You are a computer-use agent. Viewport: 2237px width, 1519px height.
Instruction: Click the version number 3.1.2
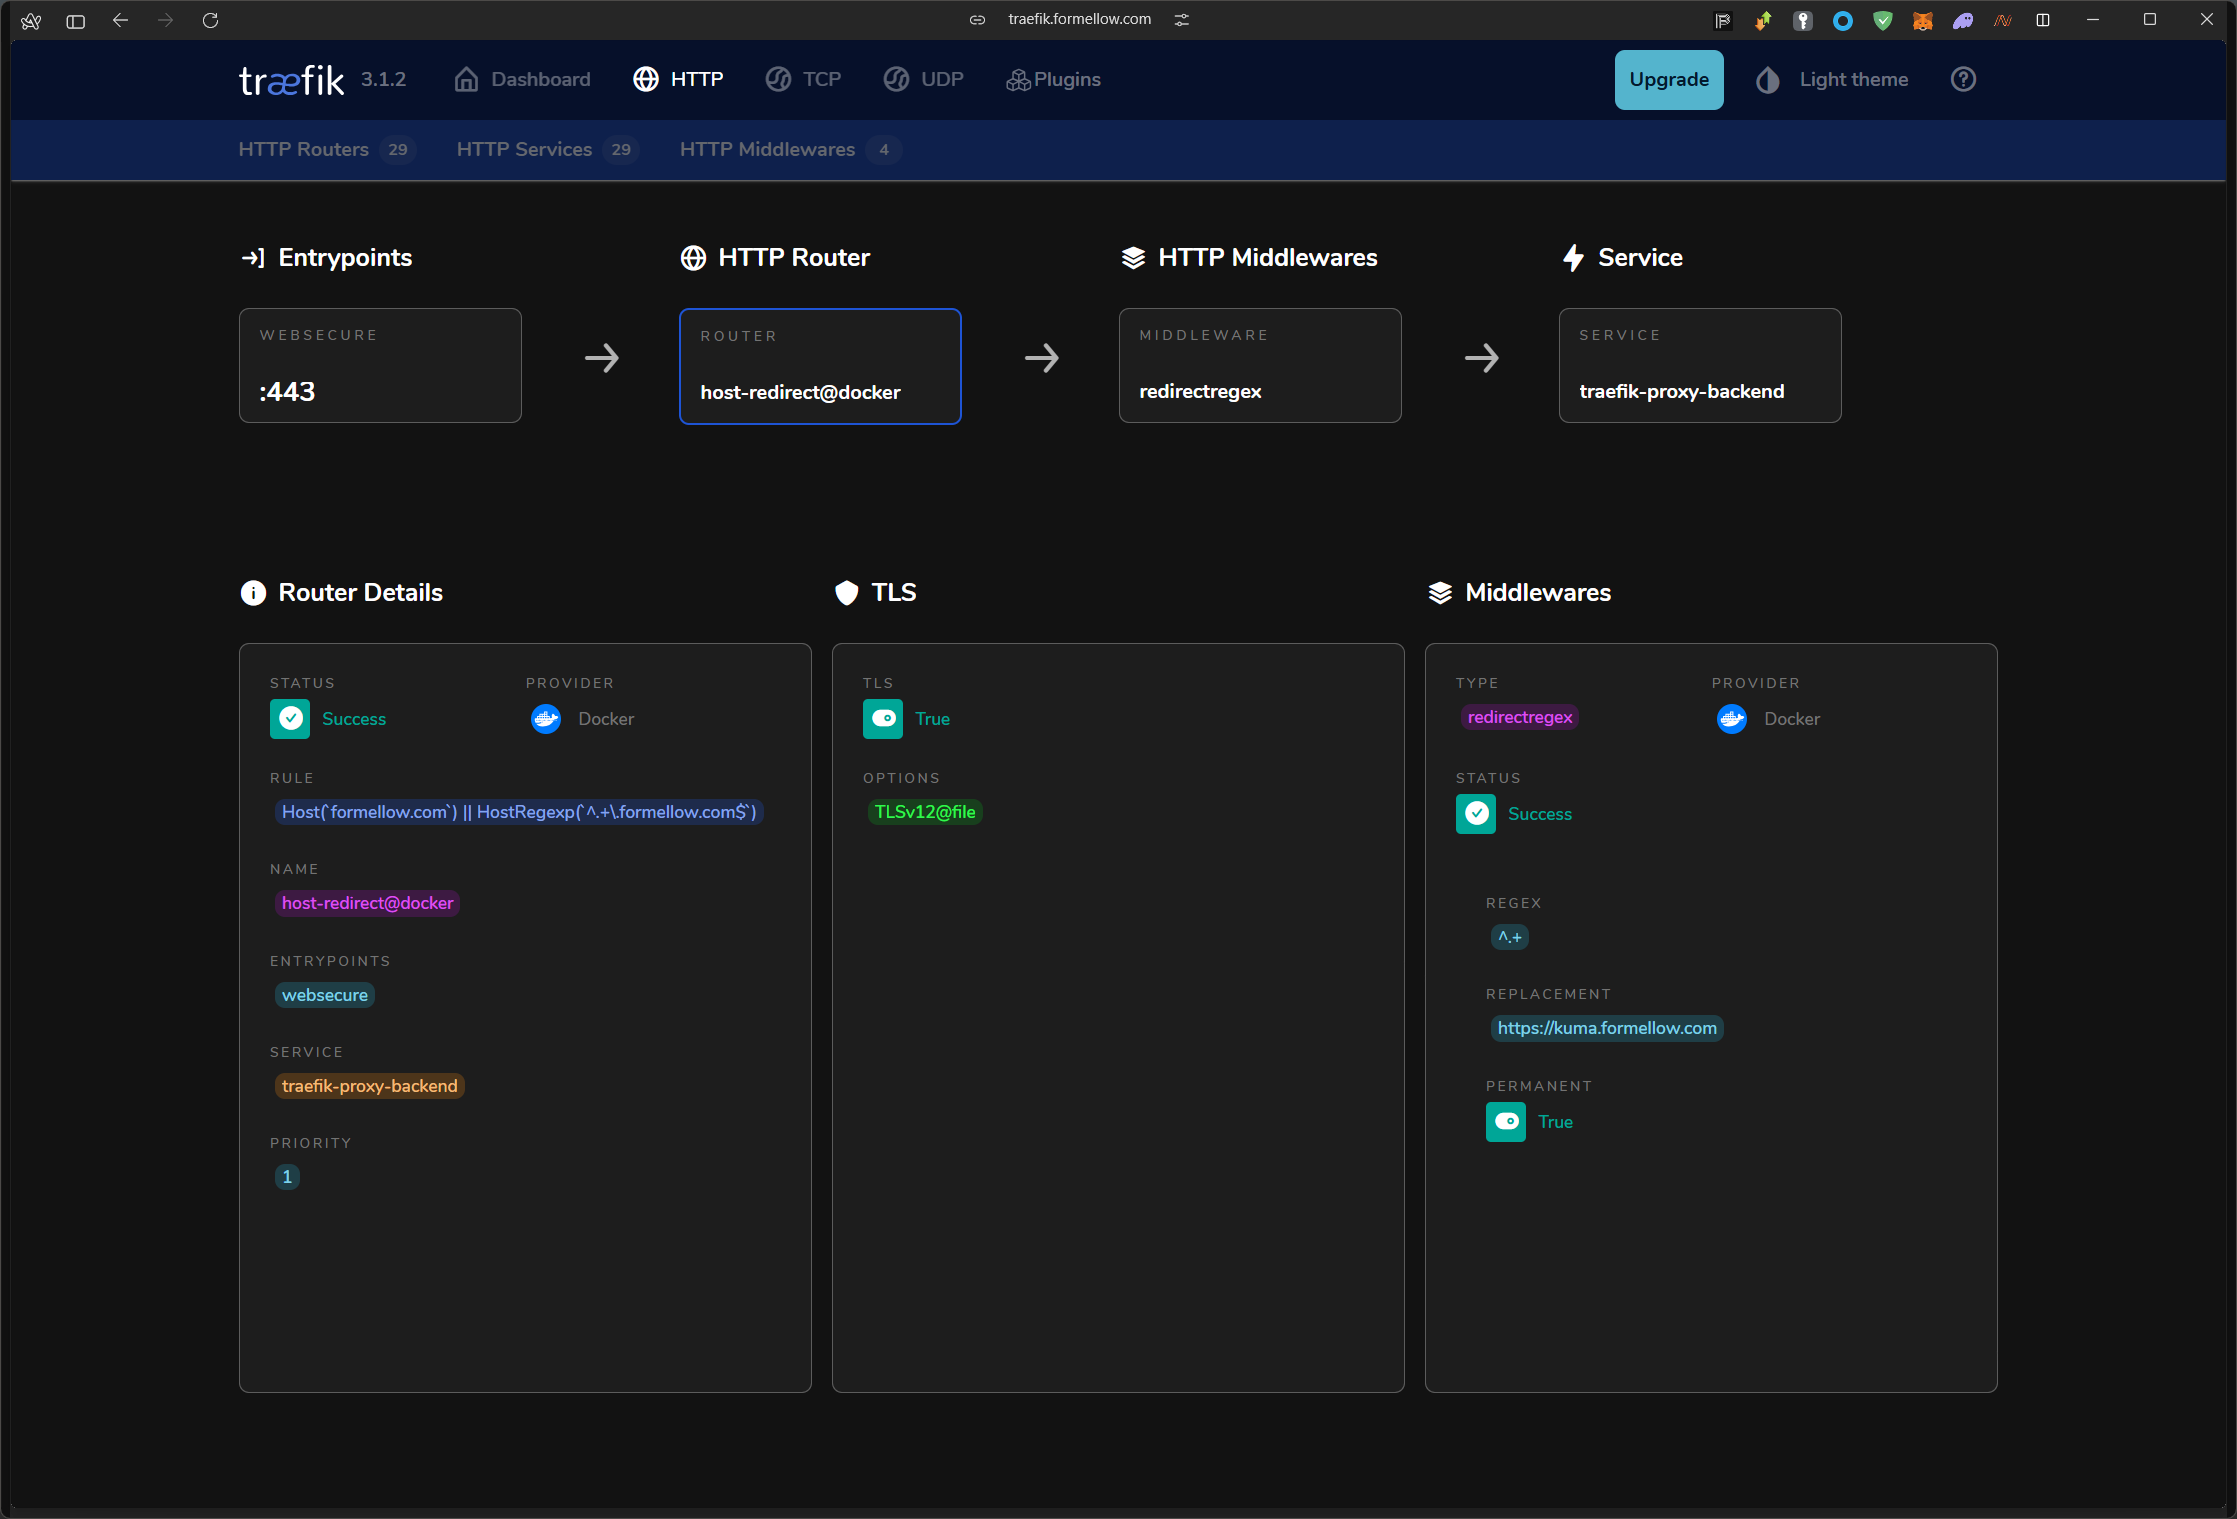click(384, 80)
